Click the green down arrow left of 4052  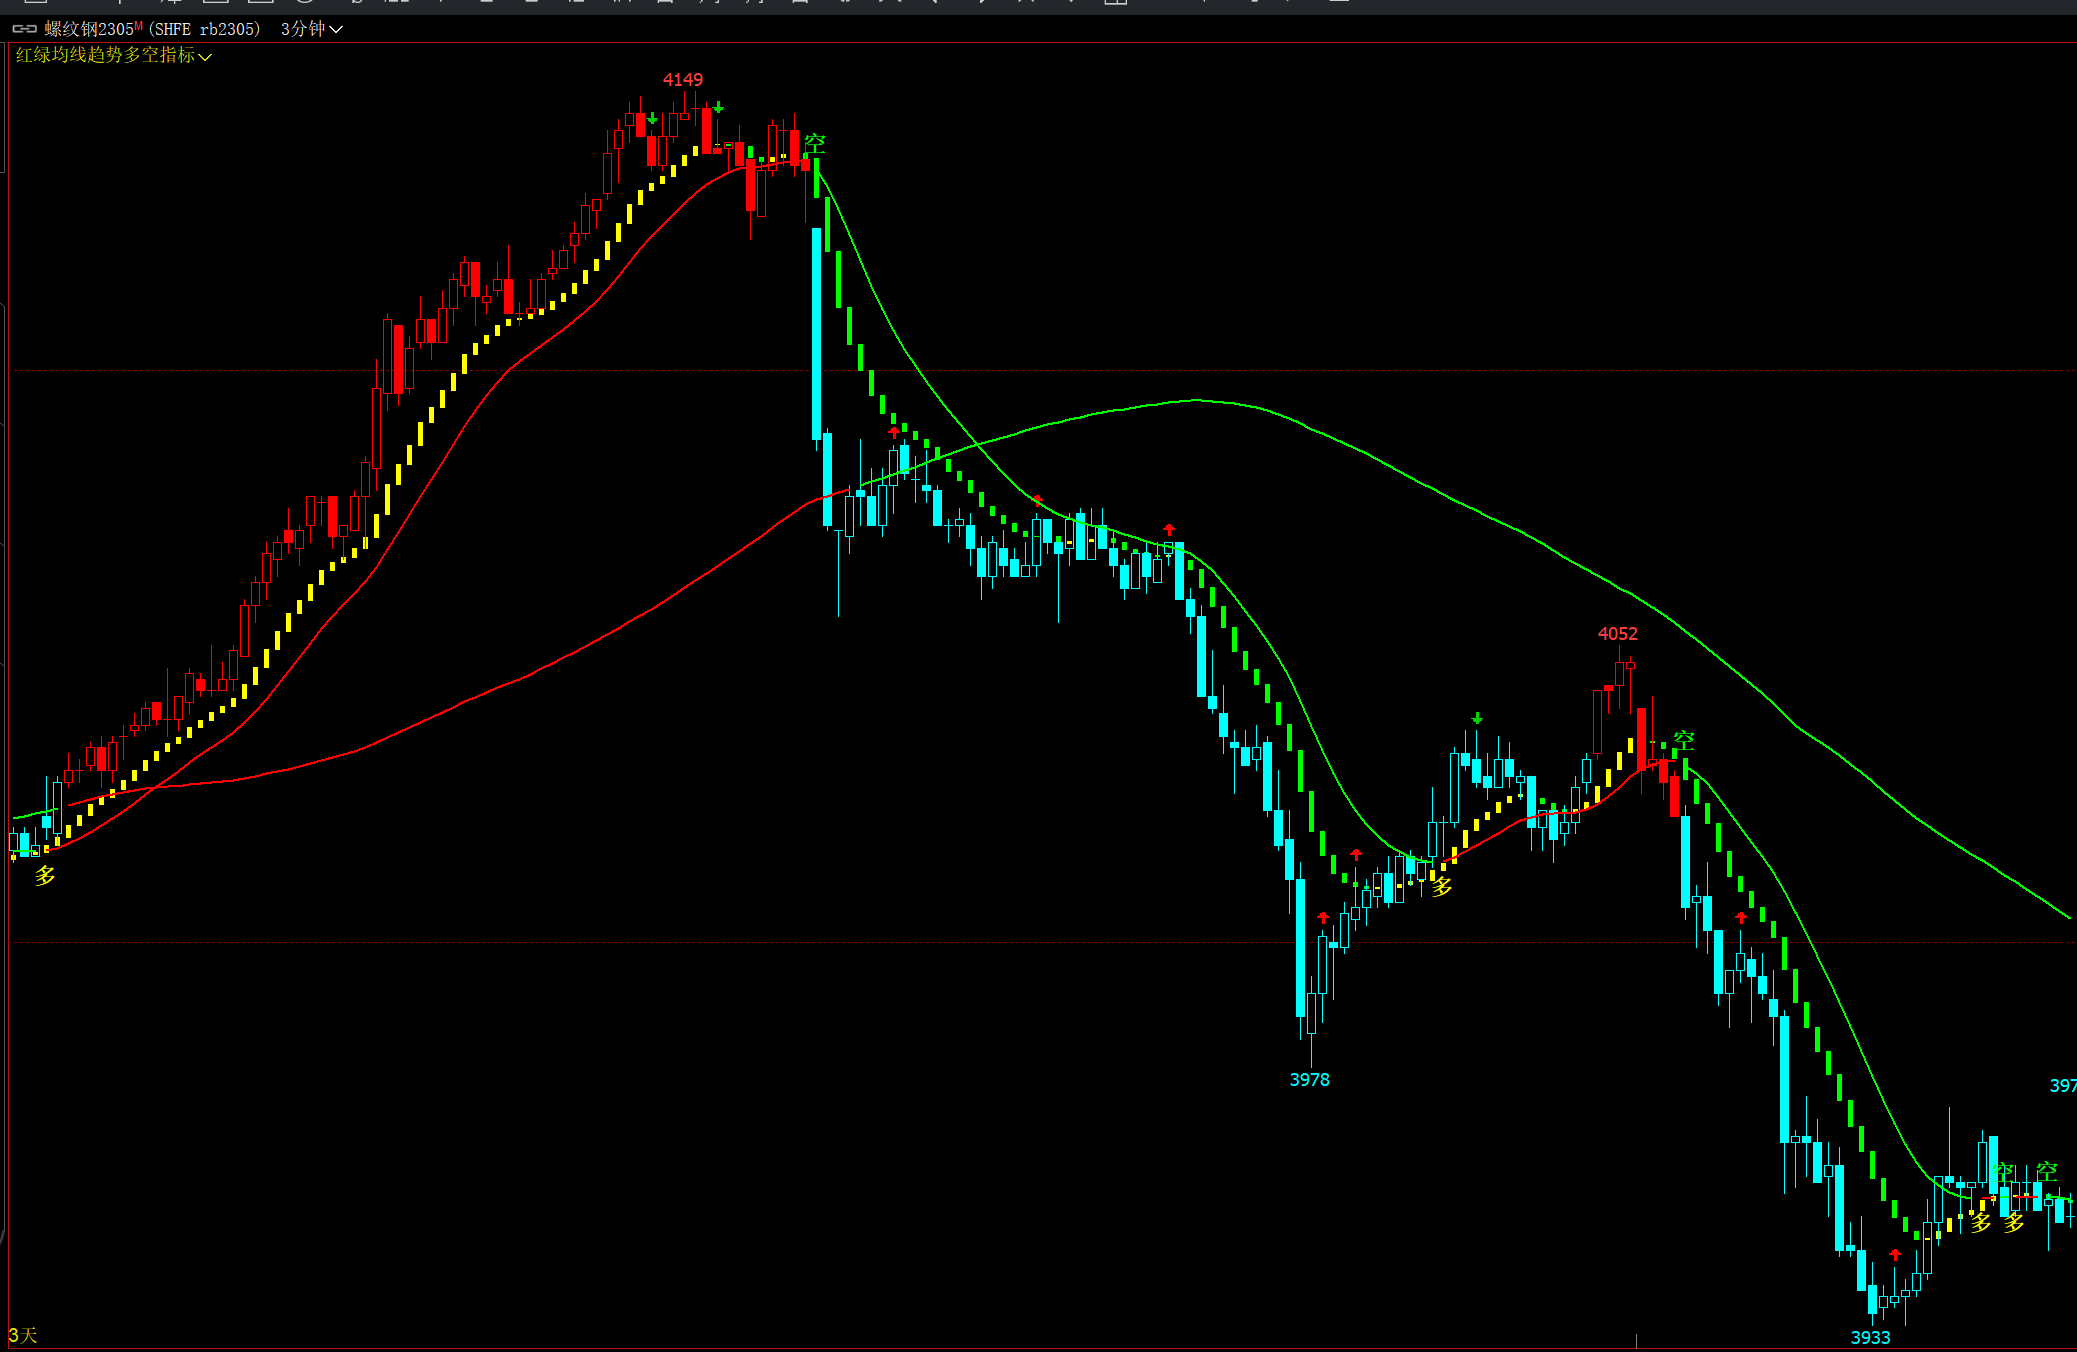pyautogui.click(x=1477, y=718)
